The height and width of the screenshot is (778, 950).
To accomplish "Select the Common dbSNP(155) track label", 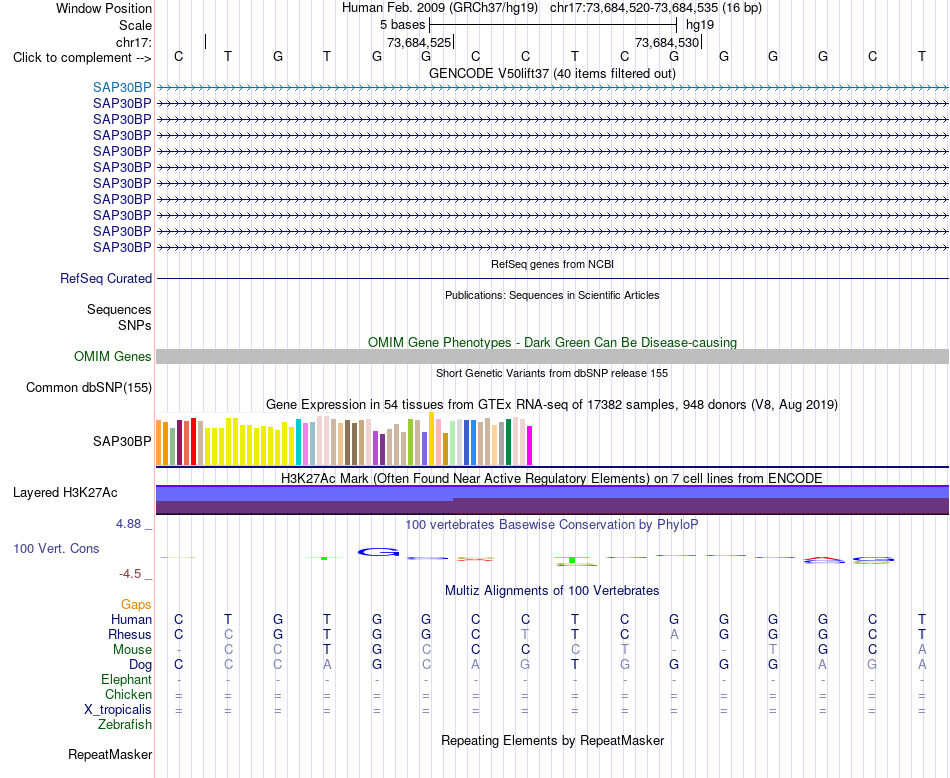I will [x=88, y=388].
